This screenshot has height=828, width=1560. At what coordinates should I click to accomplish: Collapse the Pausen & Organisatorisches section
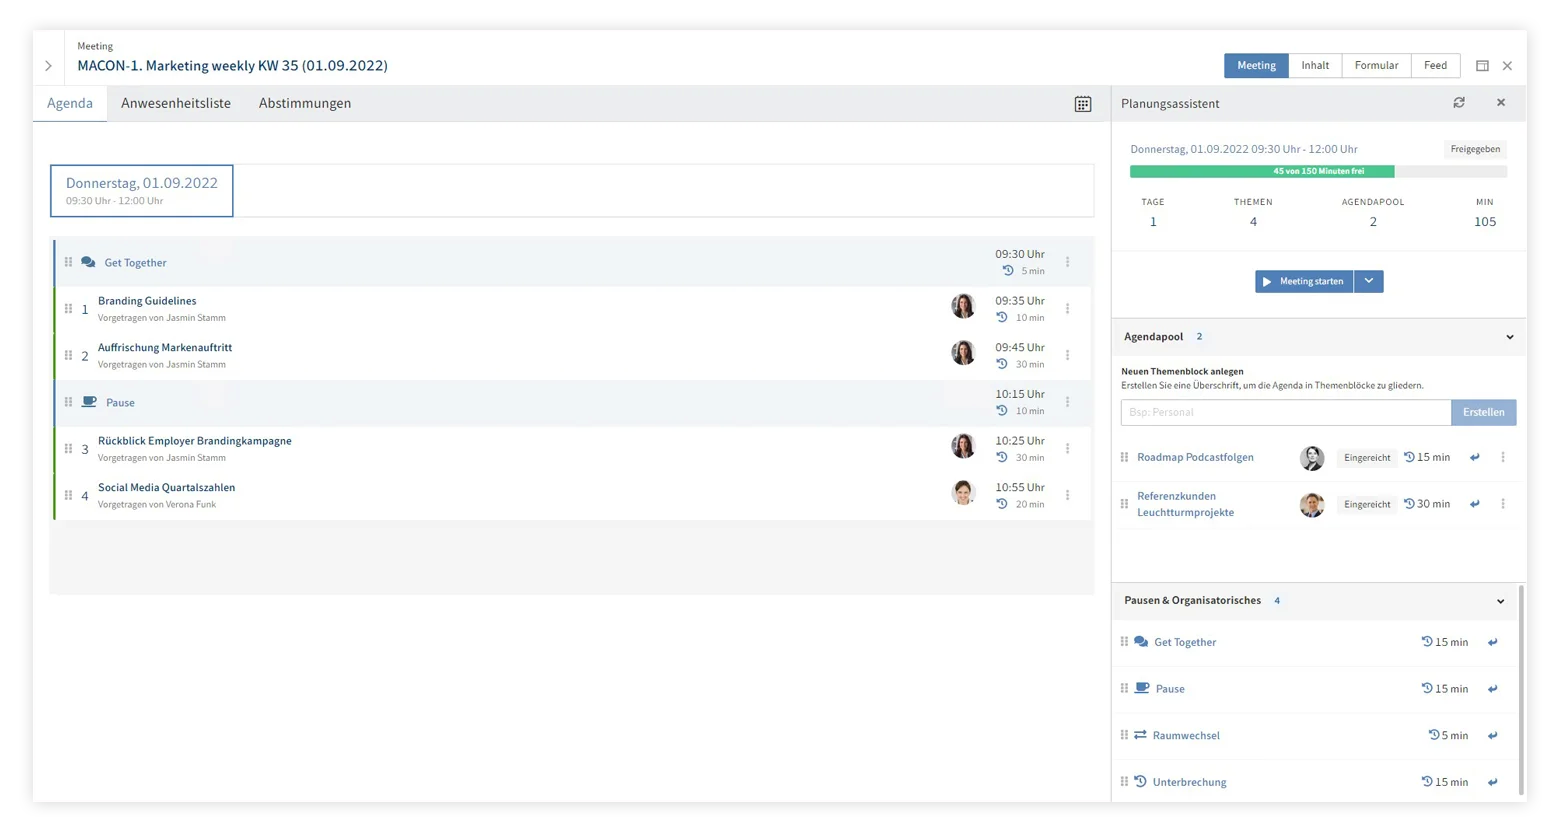1500,601
